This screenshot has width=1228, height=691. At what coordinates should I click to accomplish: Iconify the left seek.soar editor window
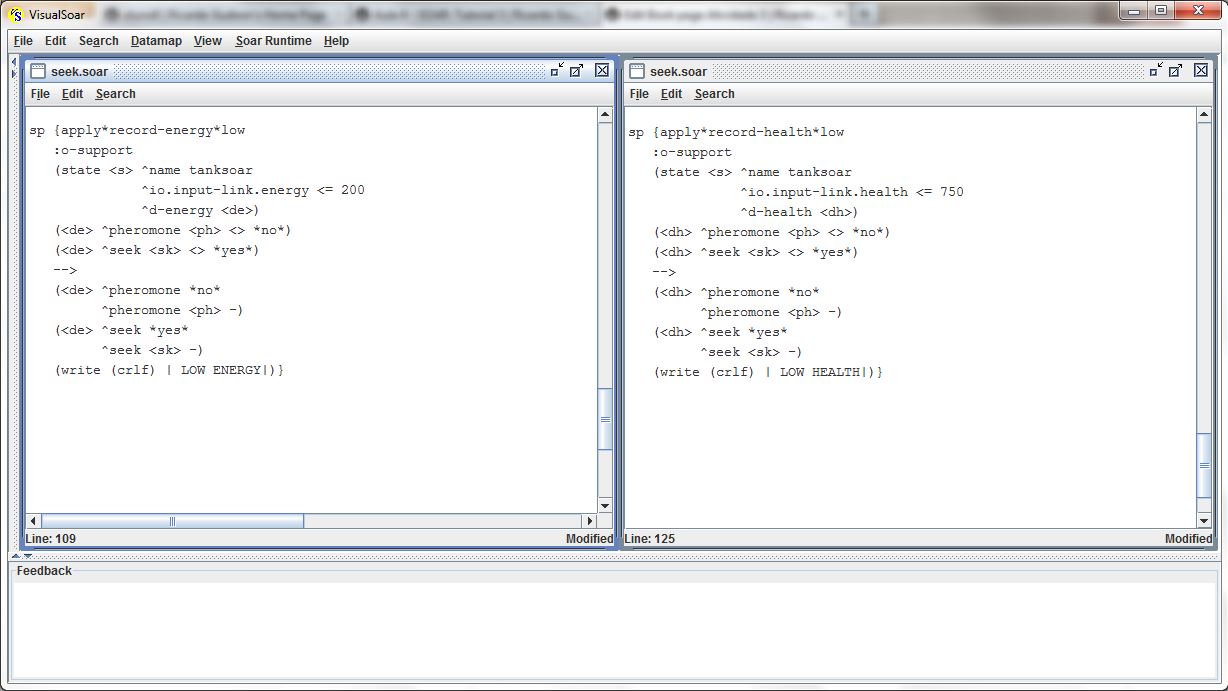tap(557, 70)
